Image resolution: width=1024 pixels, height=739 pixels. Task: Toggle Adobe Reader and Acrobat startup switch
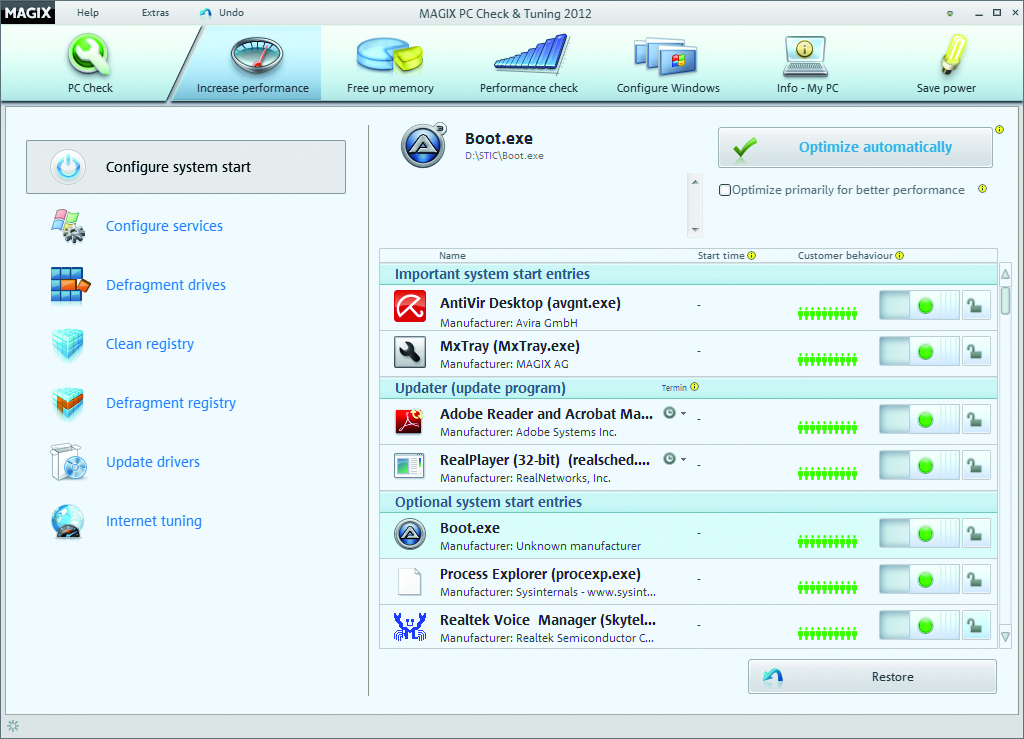point(920,420)
